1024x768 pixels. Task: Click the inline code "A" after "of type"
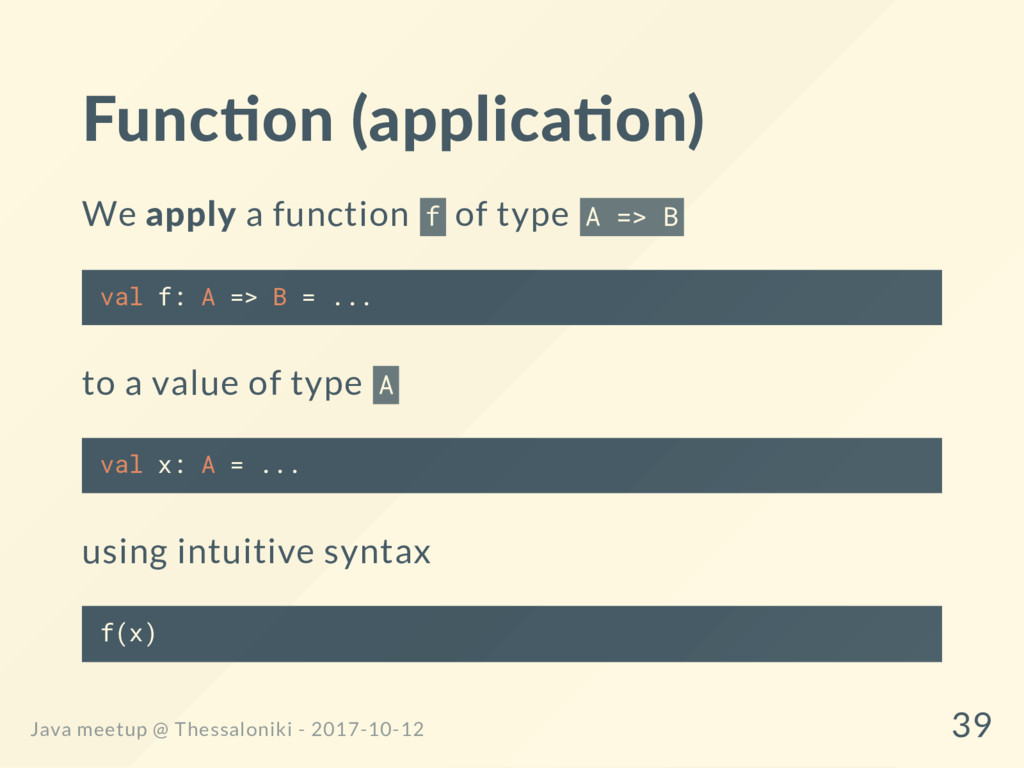(386, 384)
